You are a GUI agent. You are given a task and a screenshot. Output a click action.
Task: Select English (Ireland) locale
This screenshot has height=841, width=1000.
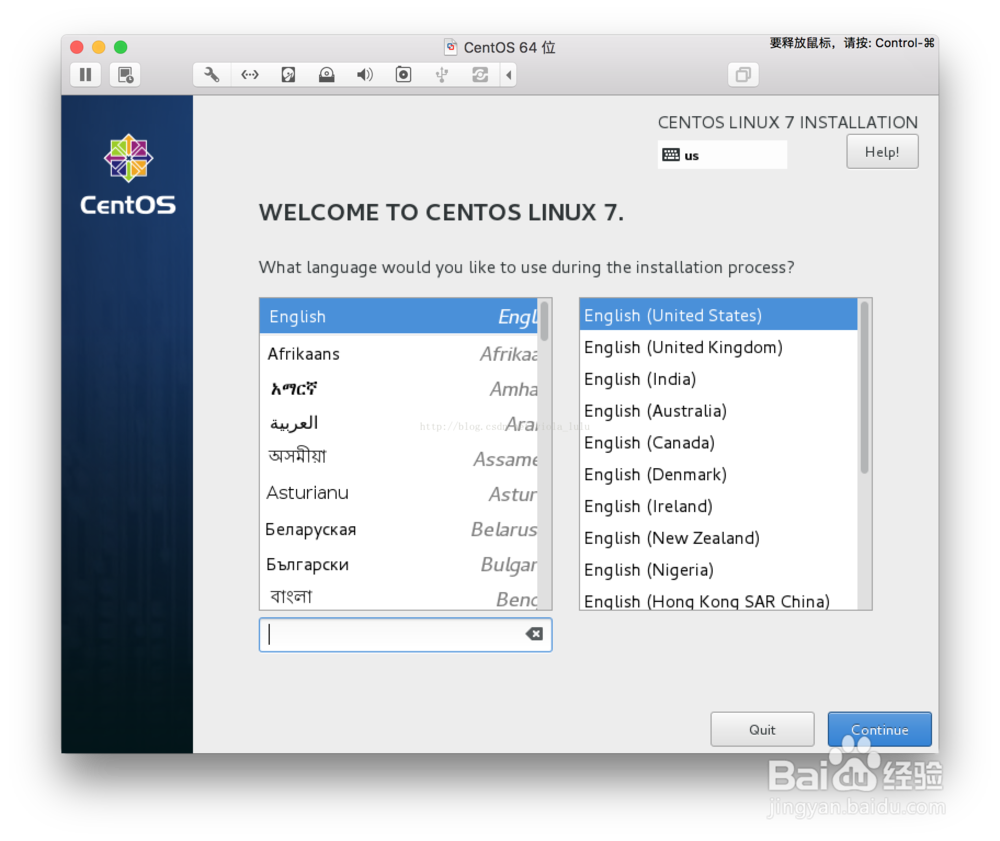pyautogui.click(x=718, y=506)
